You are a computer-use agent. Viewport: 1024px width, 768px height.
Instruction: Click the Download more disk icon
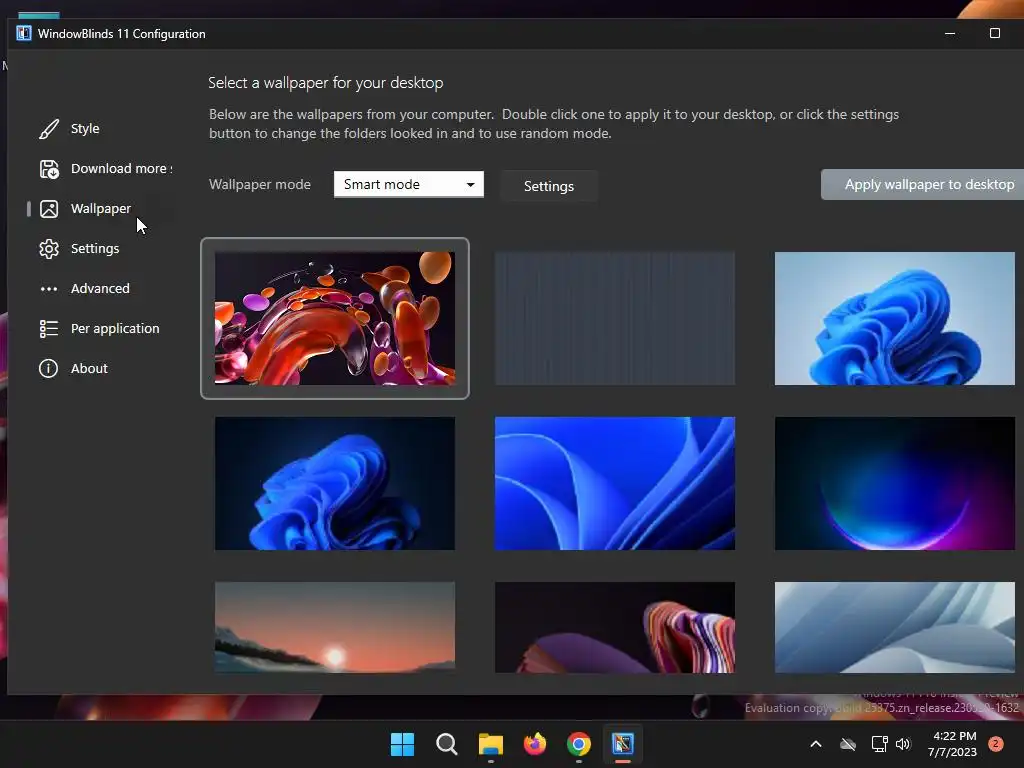48,168
